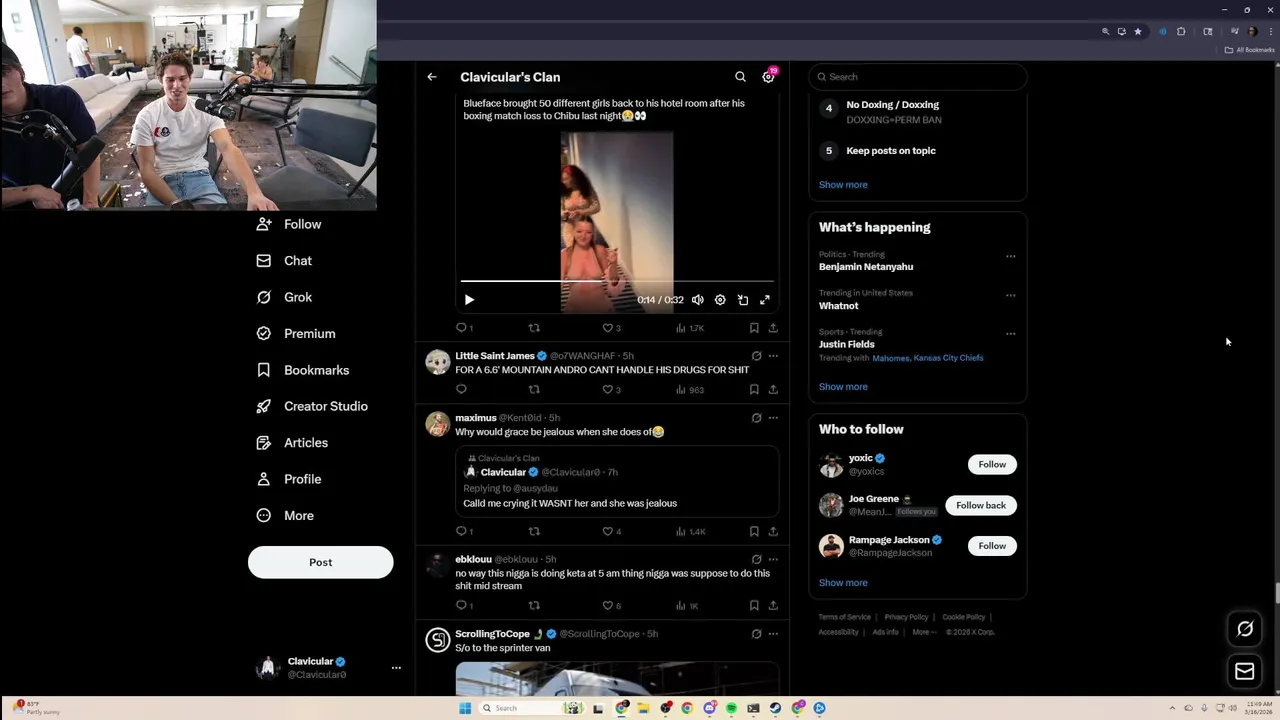Open options for Whatnot trend
The width and height of the screenshot is (1280, 720).
[1010, 295]
